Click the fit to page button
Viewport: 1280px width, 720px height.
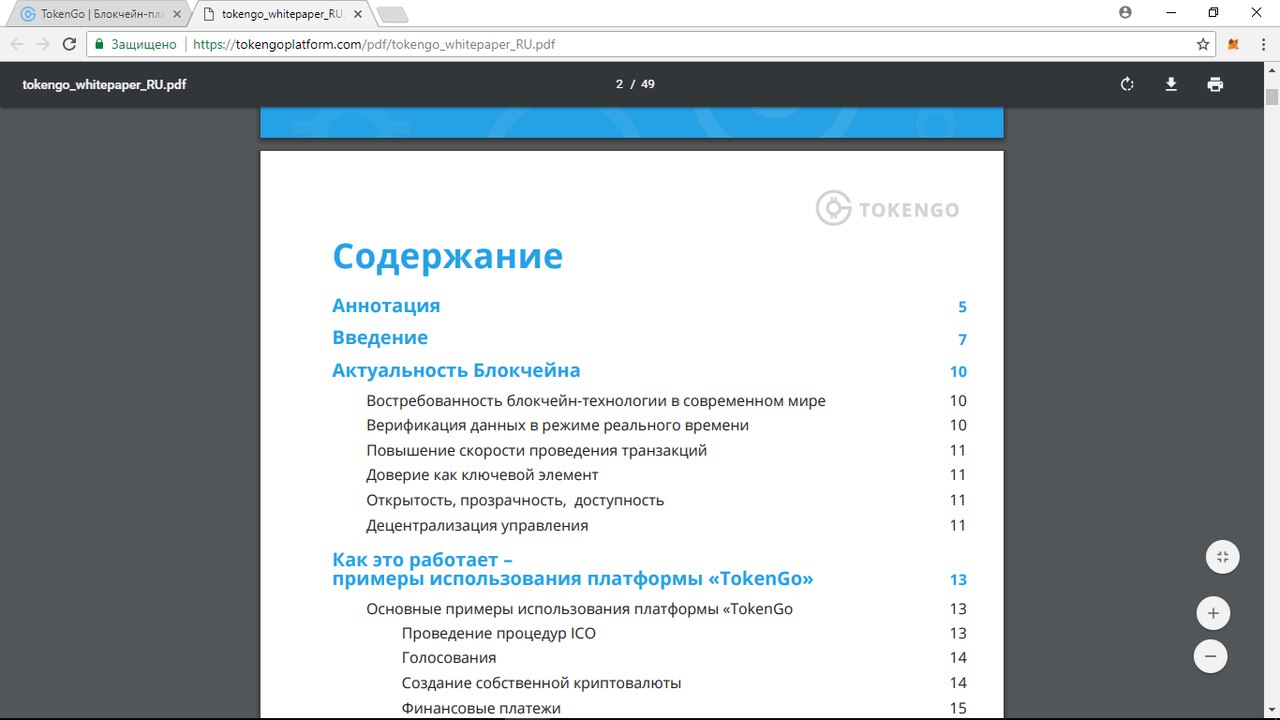[1222, 557]
